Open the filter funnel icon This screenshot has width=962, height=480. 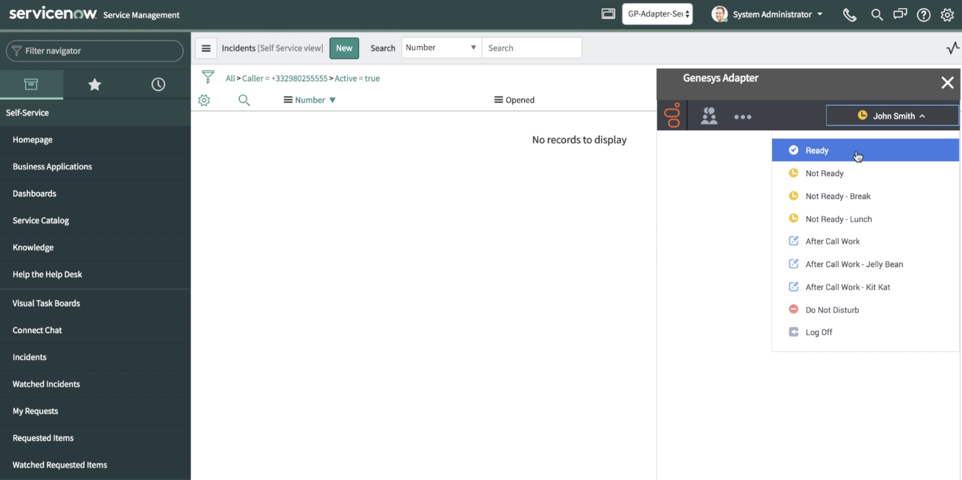(208, 77)
